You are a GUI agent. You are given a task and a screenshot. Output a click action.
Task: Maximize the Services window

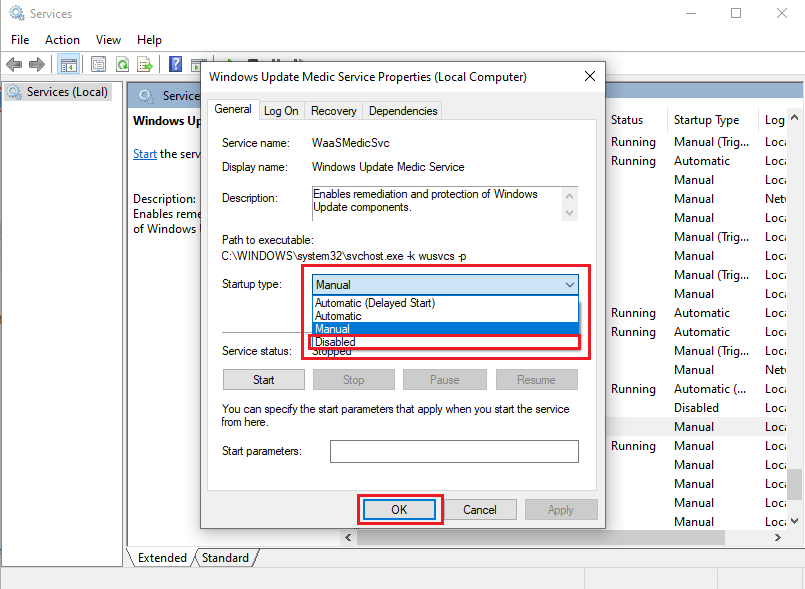tap(736, 13)
